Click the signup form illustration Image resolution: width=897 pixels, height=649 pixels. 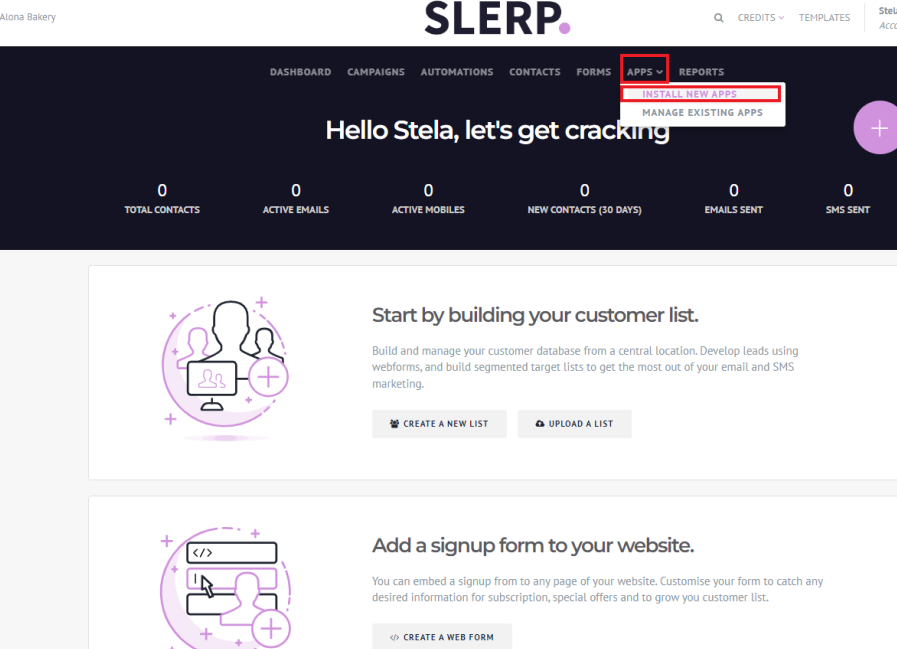pos(225,587)
